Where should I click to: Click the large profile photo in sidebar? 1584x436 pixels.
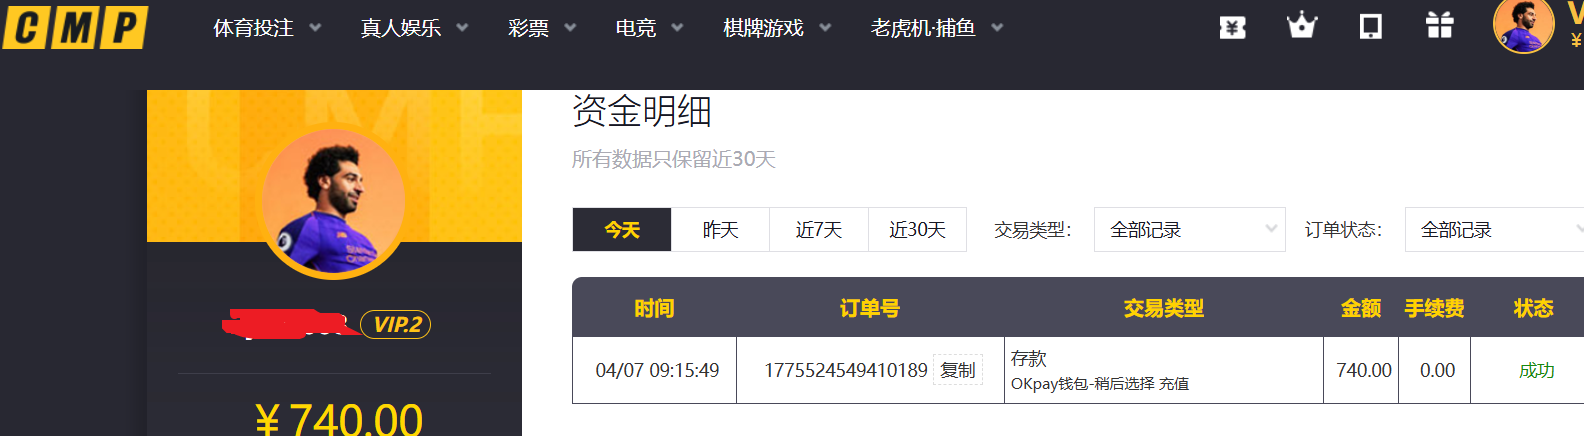pyautogui.click(x=334, y=204)
